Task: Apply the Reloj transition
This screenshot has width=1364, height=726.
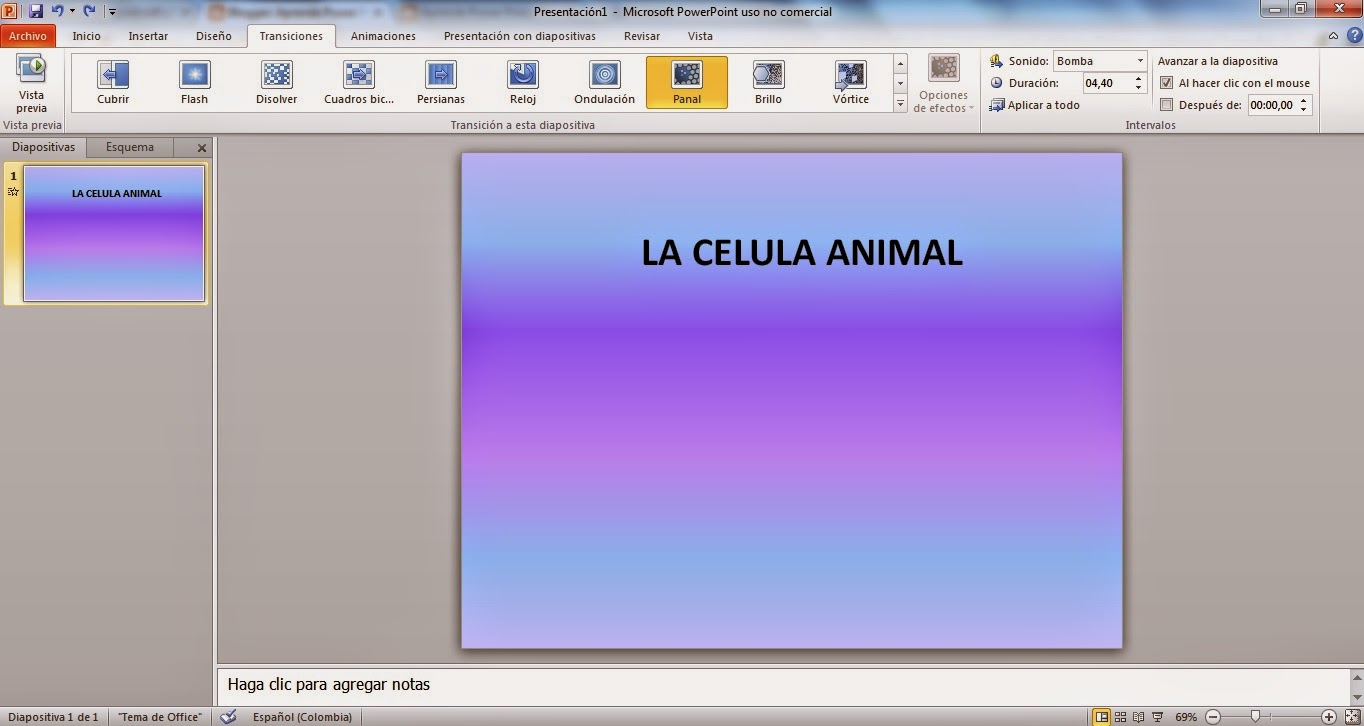Action: pos(522,80)
